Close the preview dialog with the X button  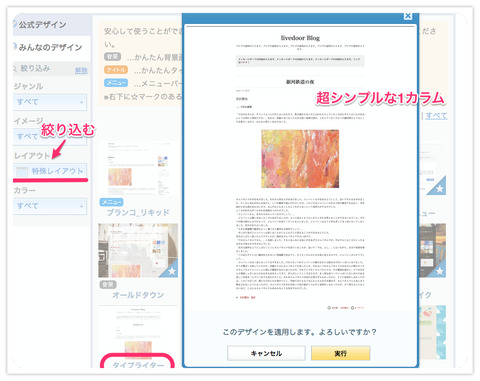[408, 16]
